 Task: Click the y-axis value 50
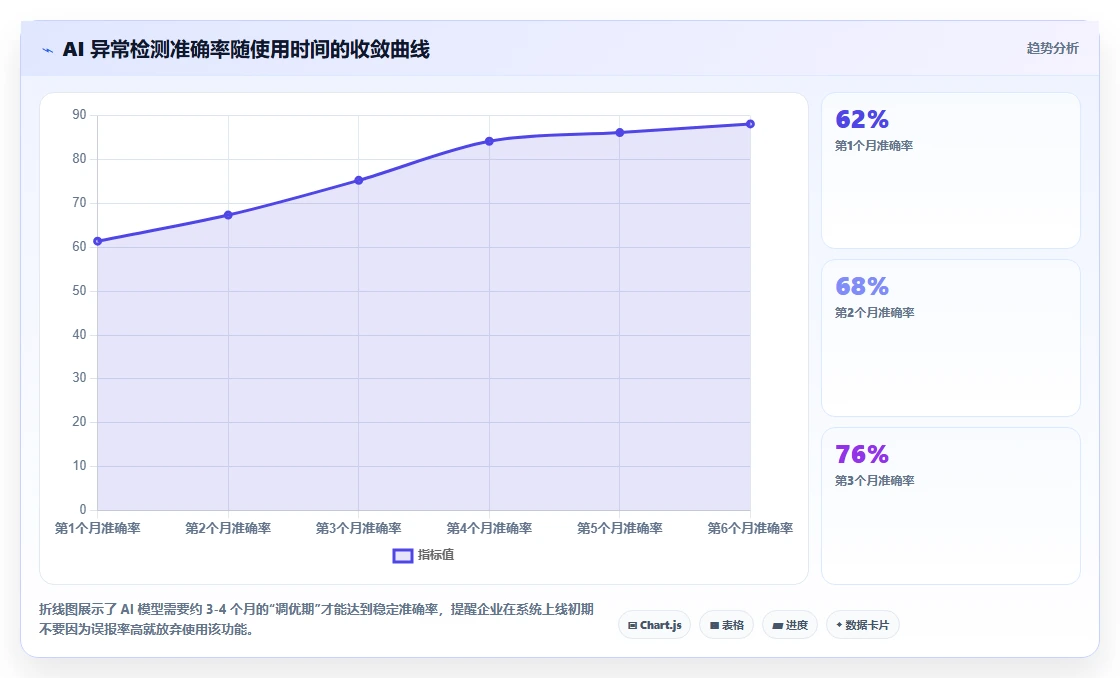(x=79, y=291)
